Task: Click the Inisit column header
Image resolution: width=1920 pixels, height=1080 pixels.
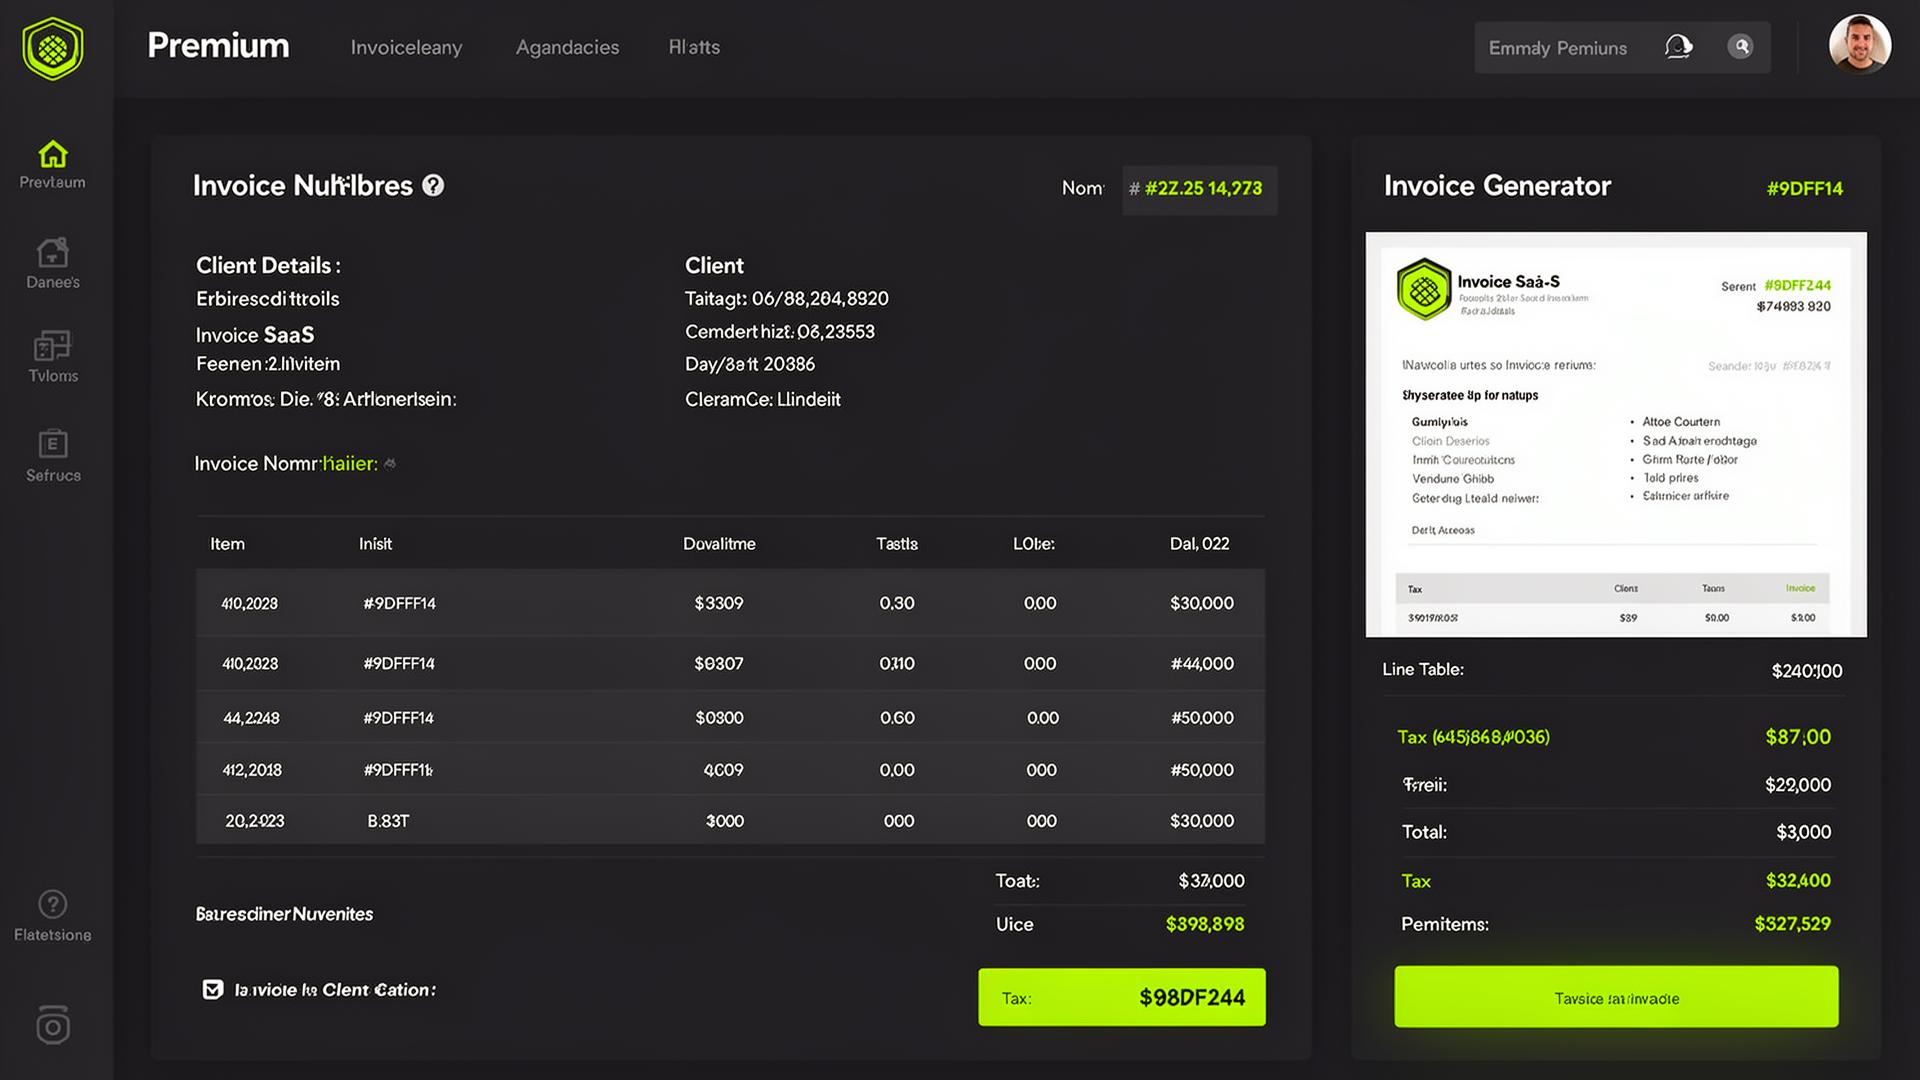Action: click(375, 544)
